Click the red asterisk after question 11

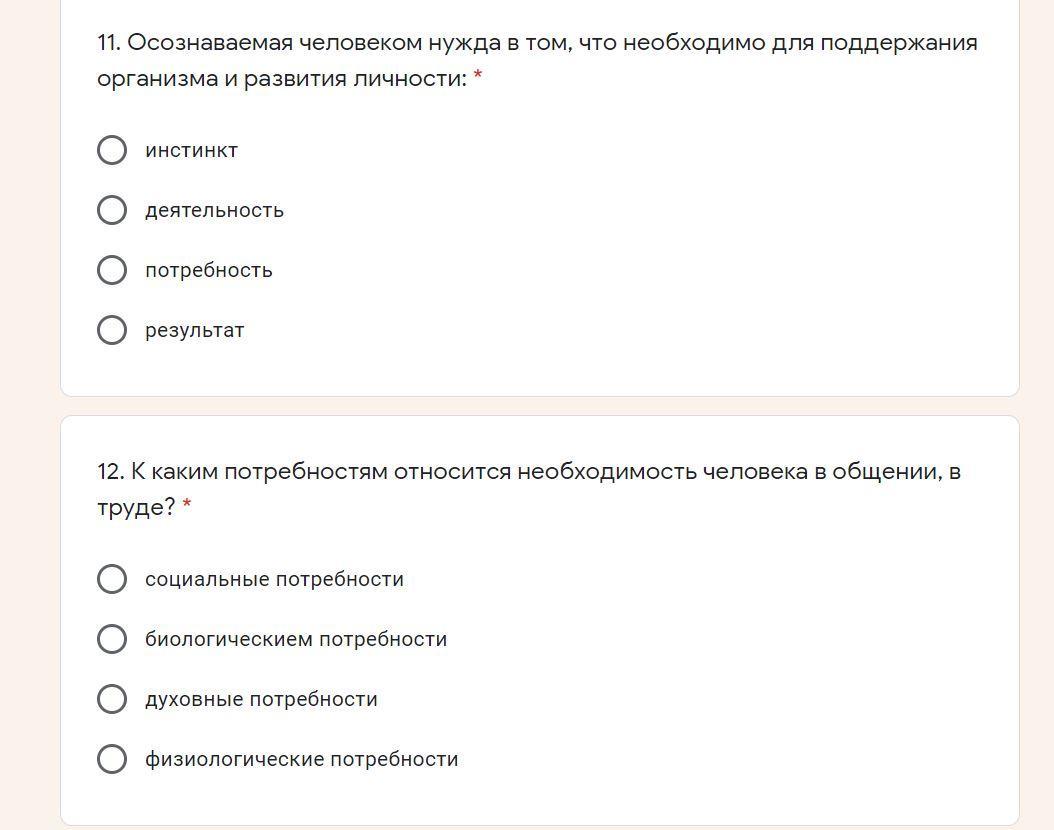[478, 77]
